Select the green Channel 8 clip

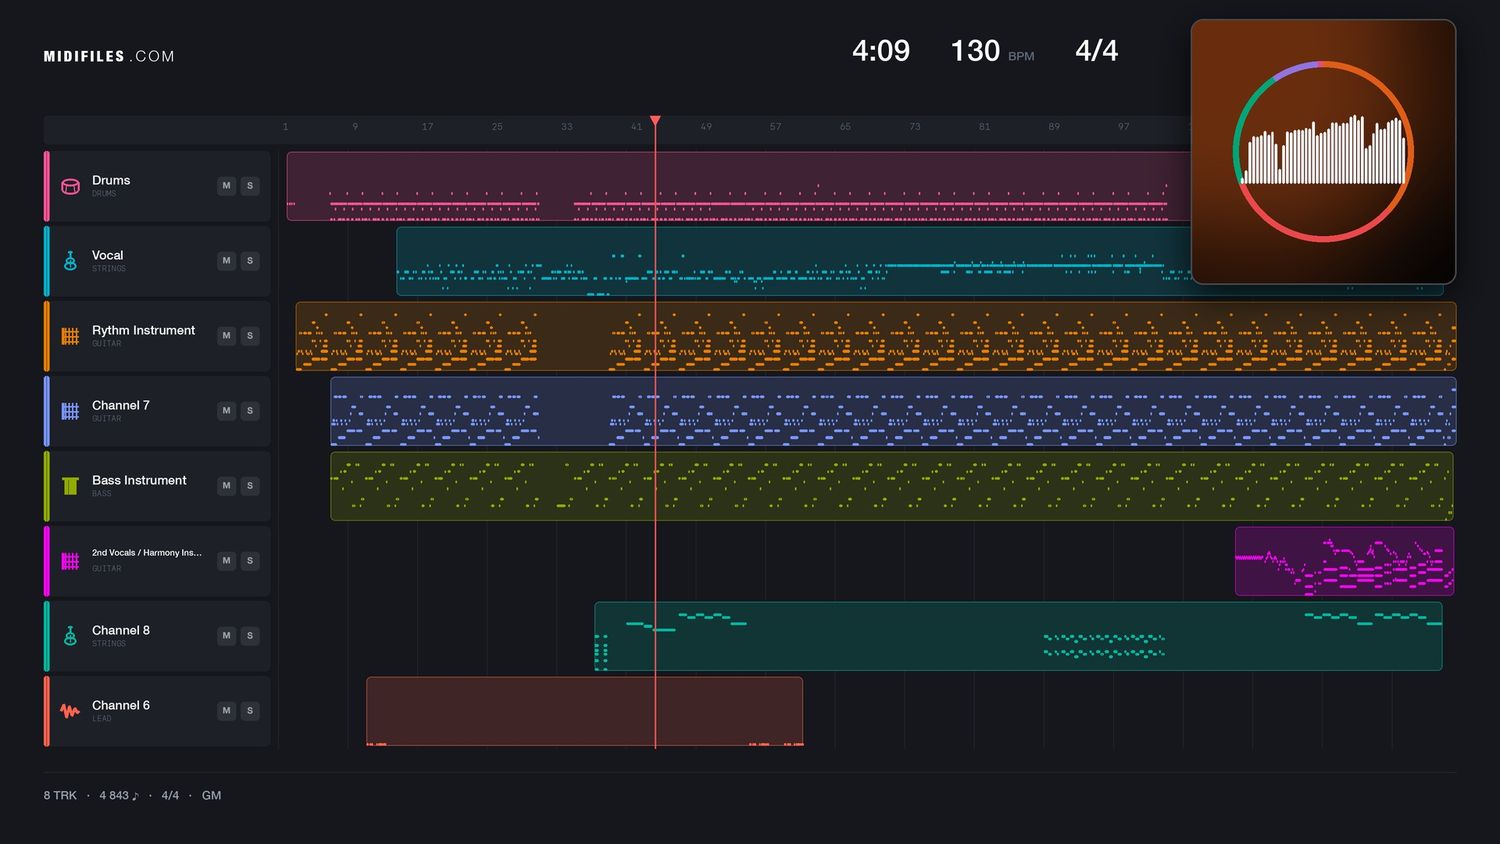click(1018, 636)
